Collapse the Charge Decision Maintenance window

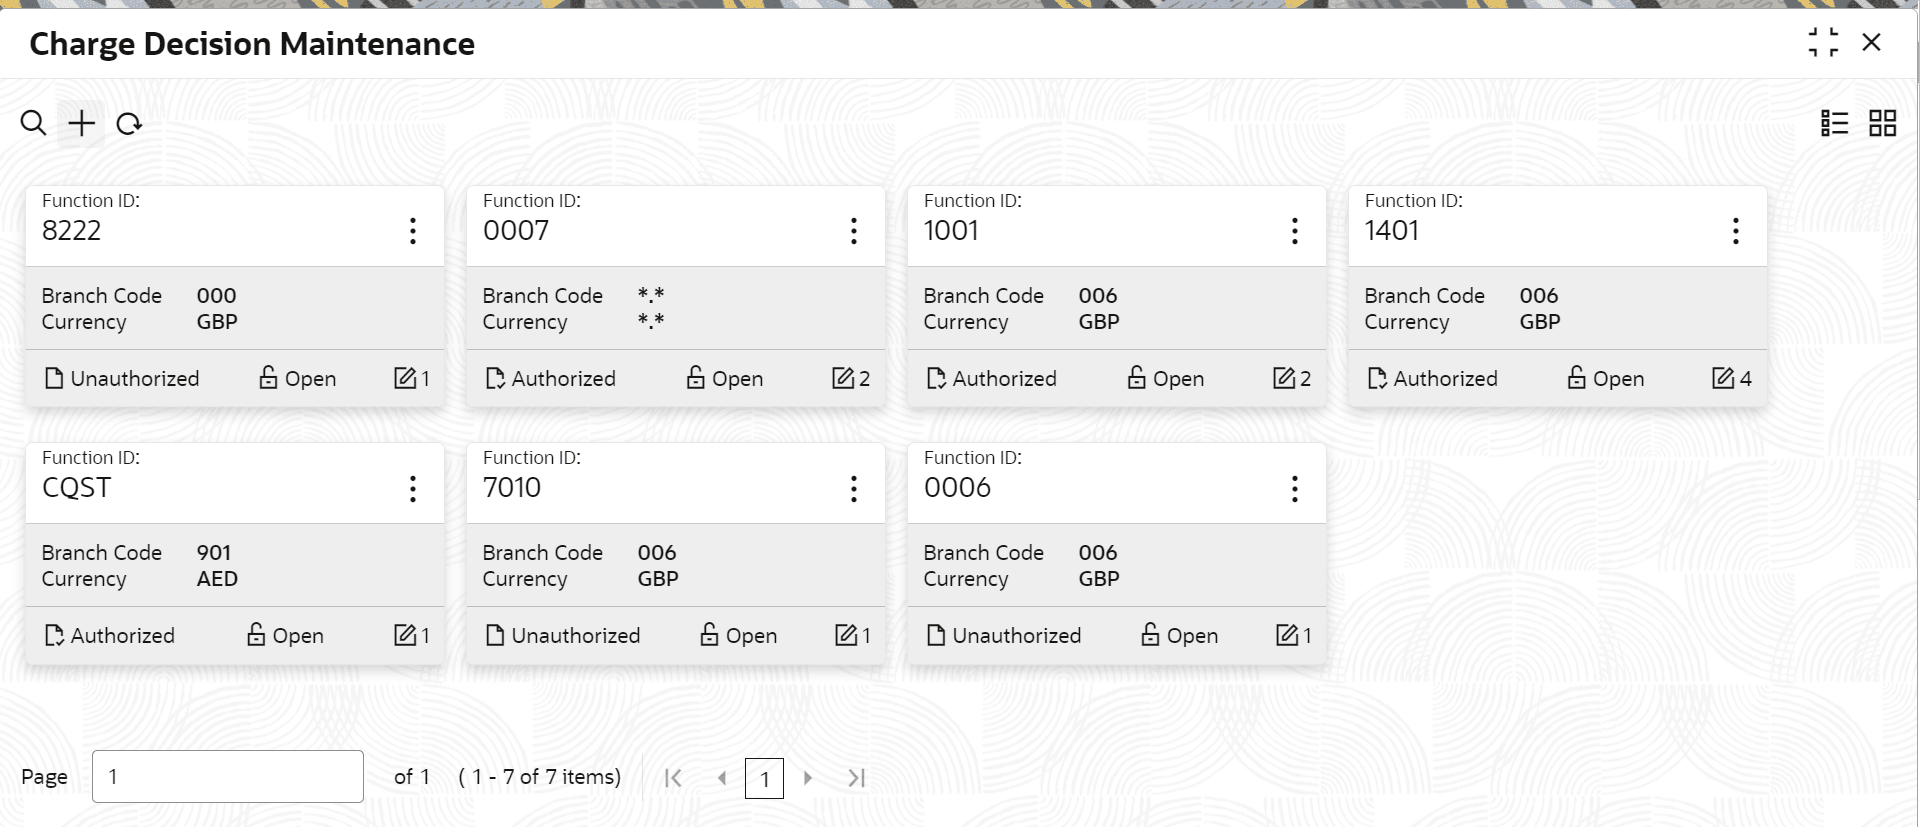click(x=1823, y=42)
